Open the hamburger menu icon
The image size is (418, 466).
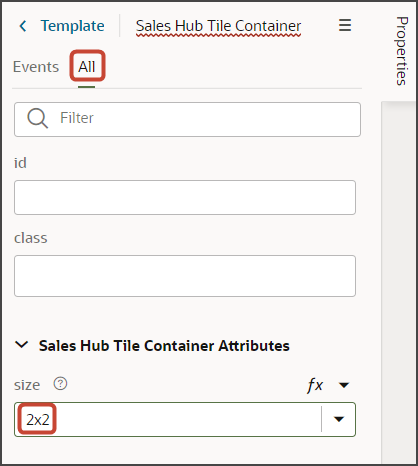pyautogui.click(x=345, y=25)
